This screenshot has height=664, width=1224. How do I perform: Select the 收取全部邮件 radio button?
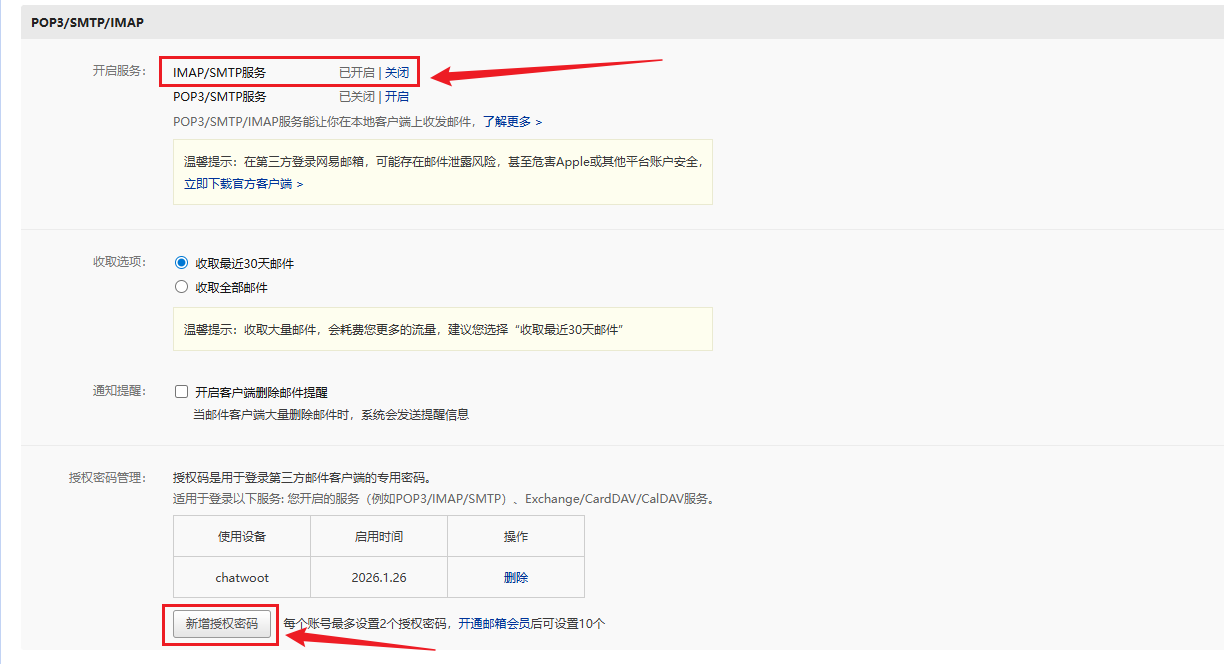(181, 287)
